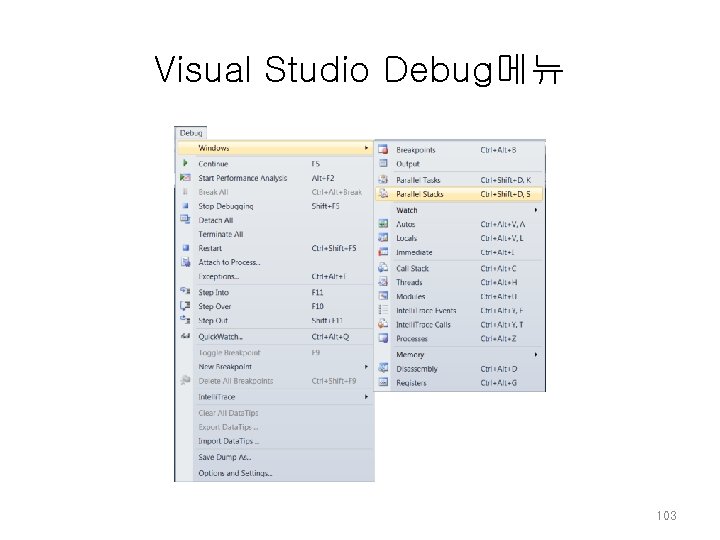720x540 pixels.
Task: Expand the Memory submenu arrow
Action: (535, 354)
